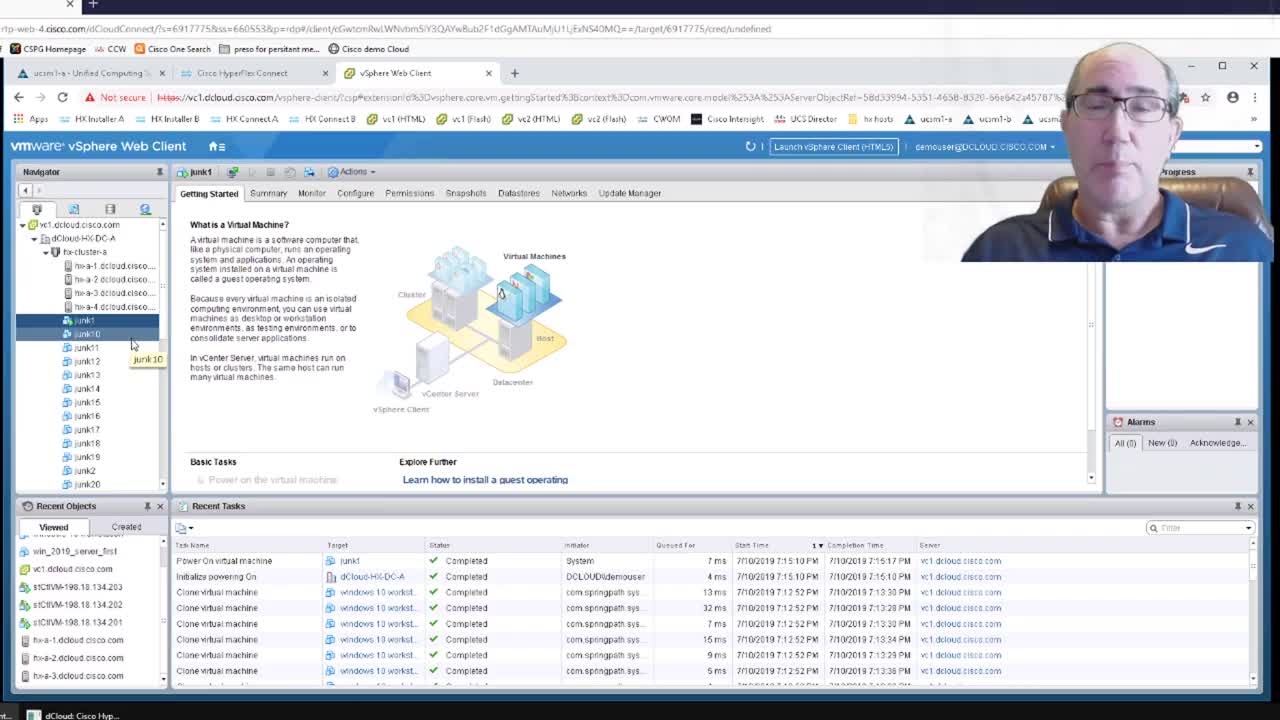
Task: Select the Acknowledged alarms tab
Action: click(1216, 443)
